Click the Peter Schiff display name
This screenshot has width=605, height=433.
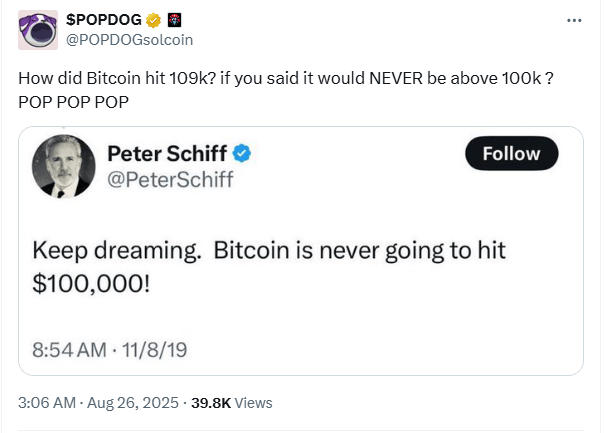(168, 153)
